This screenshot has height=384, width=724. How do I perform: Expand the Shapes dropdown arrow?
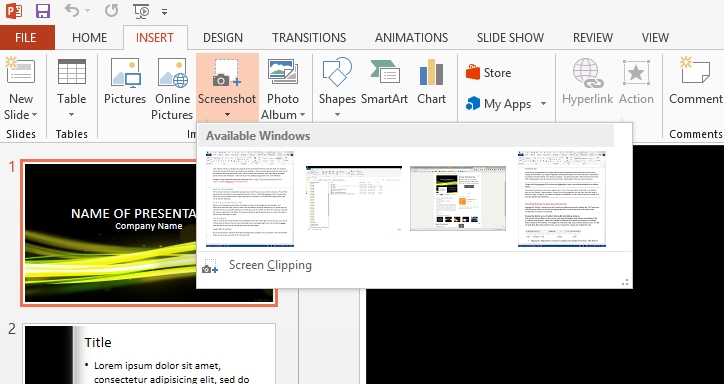[337, 114]
